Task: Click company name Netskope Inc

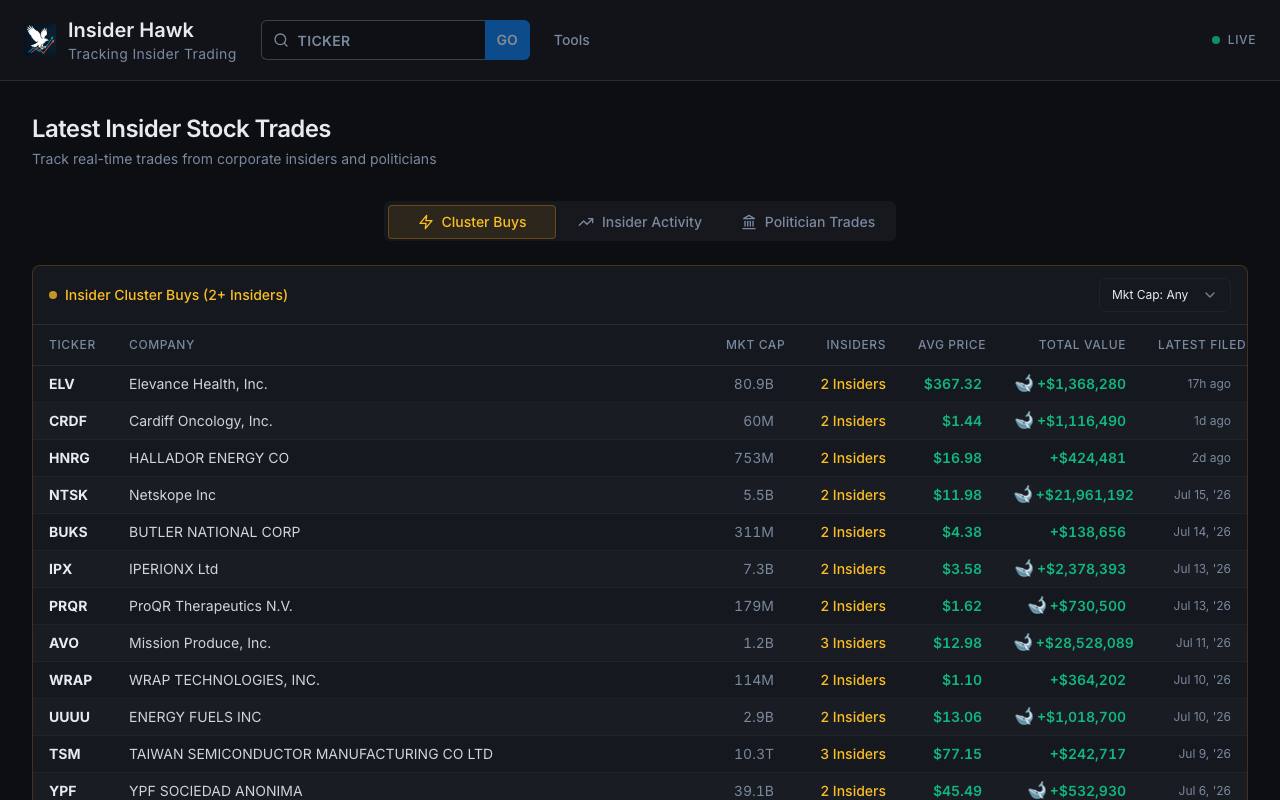Action: click(172, 495)
